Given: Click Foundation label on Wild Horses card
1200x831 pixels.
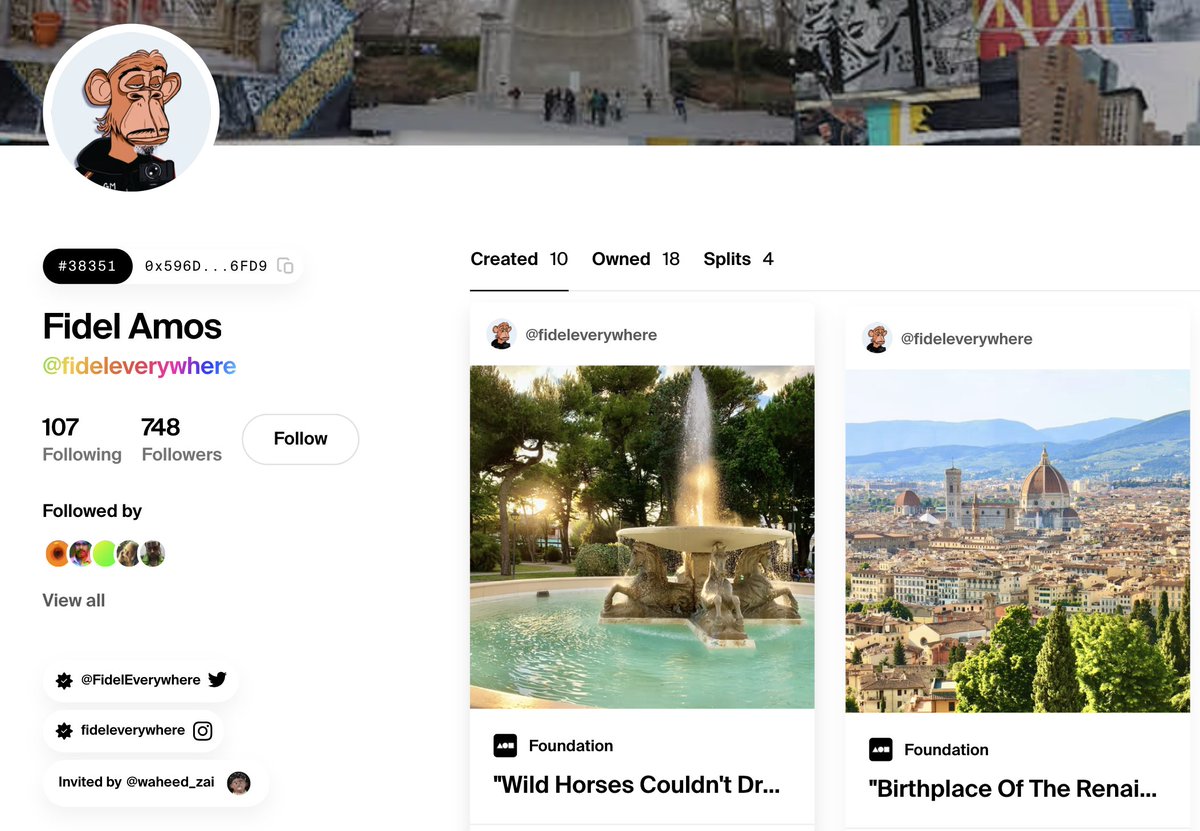Looking at the screenshot, I should pos(571,746).
